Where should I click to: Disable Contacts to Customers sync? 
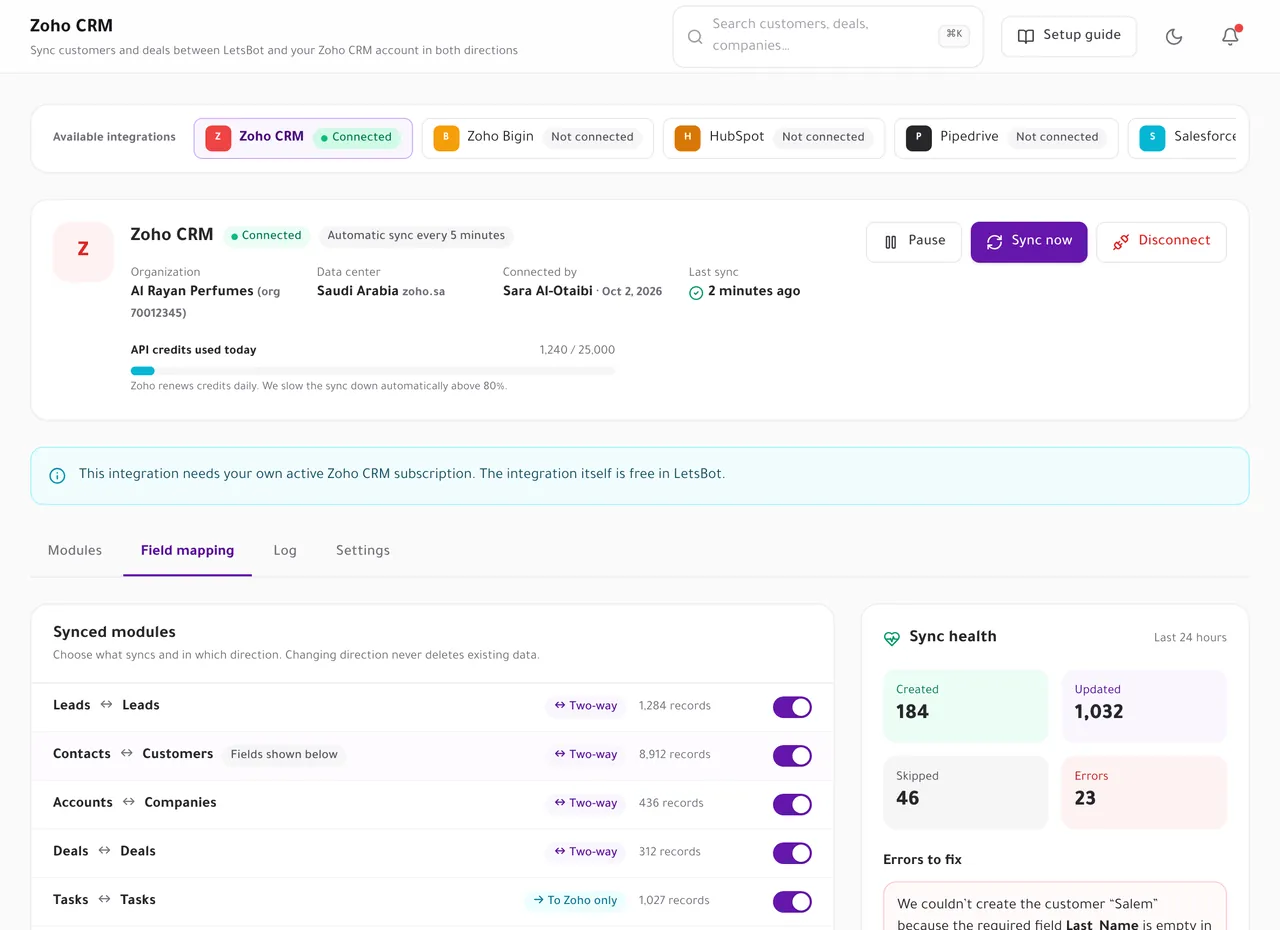pyautogui.click(x=792, y=756)
